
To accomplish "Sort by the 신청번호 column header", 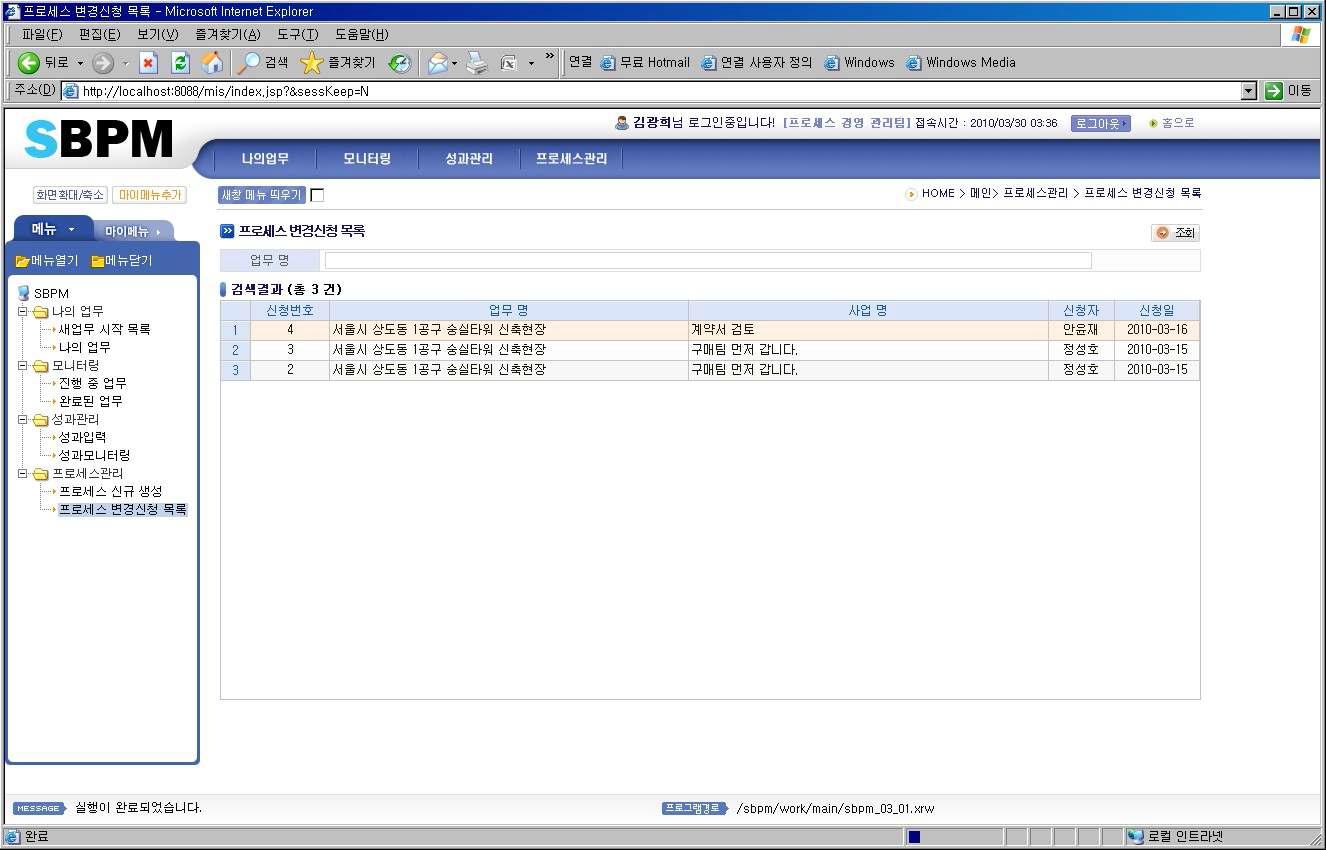I will pos(290,310).
